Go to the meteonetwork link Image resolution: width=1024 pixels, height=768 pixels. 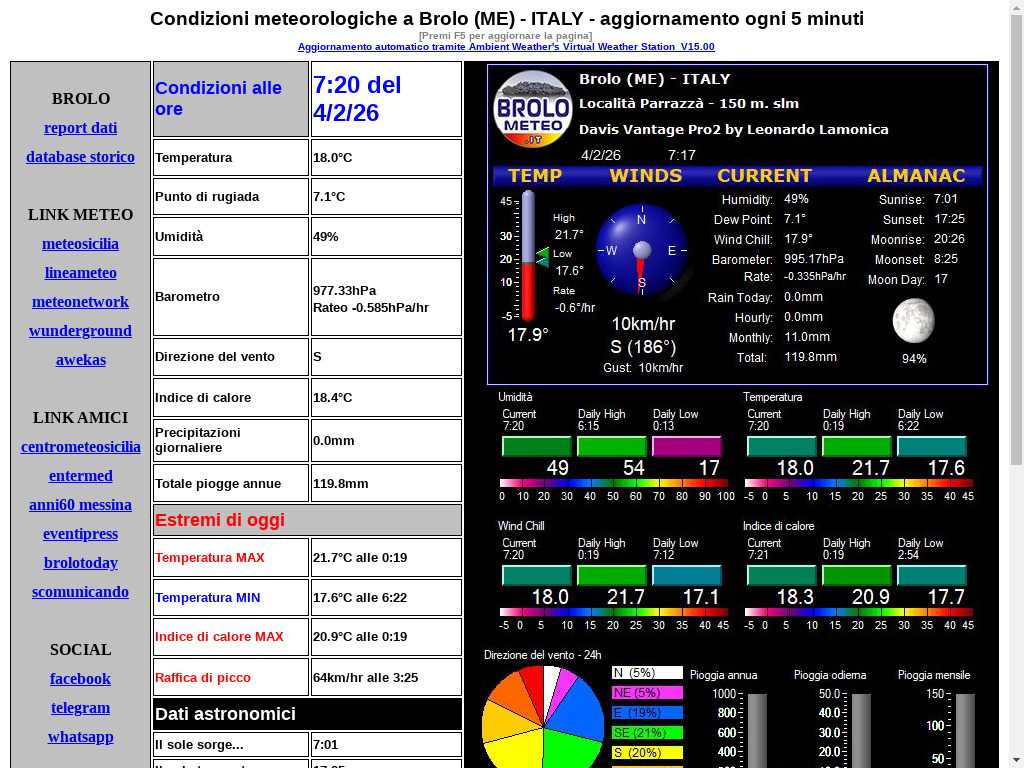pos(80,302)
